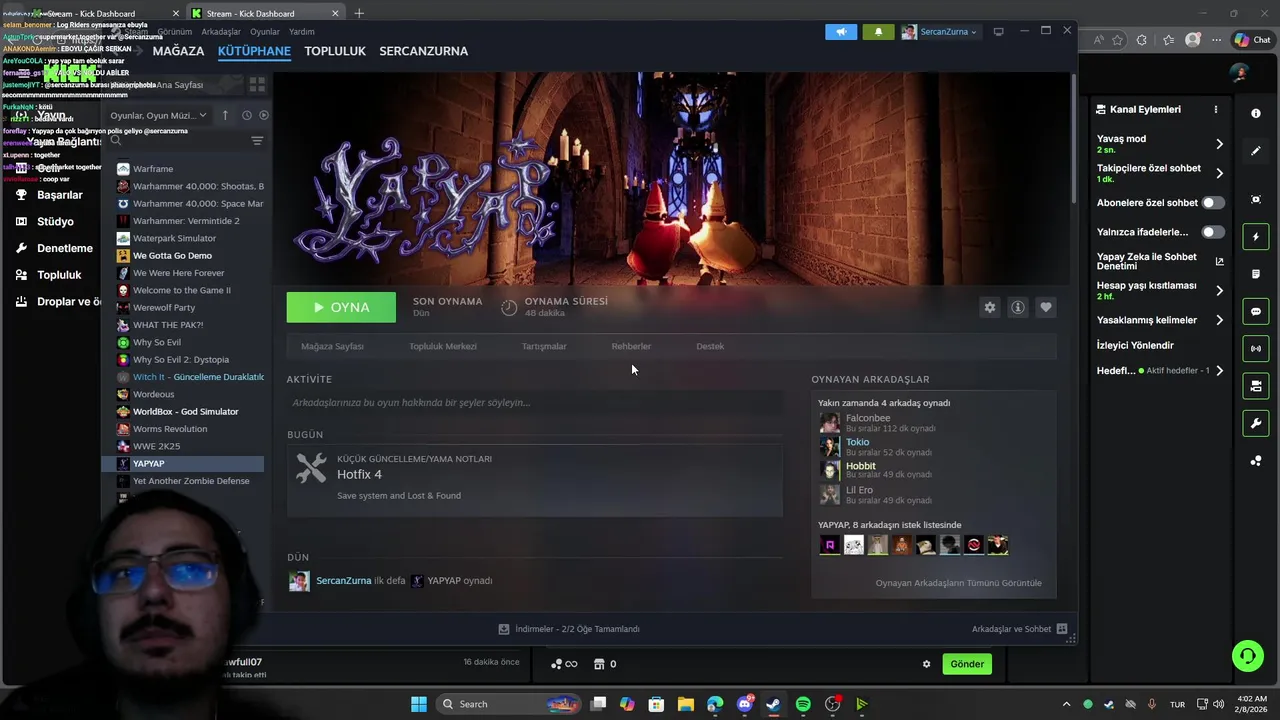The height and width of the screenshot is (720, 1280).
Task: Click the green Gönder send button
Action: pyautogui.click(x=967, y=664)
